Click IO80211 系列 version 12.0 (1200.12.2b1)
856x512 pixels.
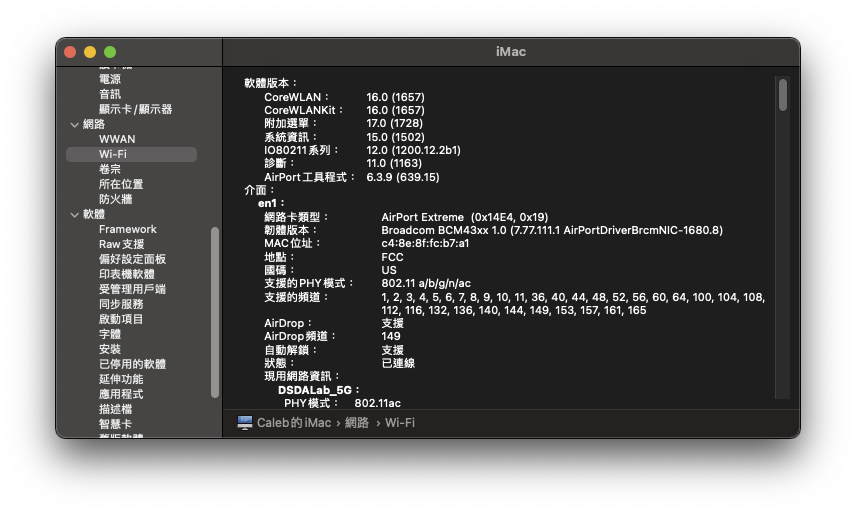(413, 150)
